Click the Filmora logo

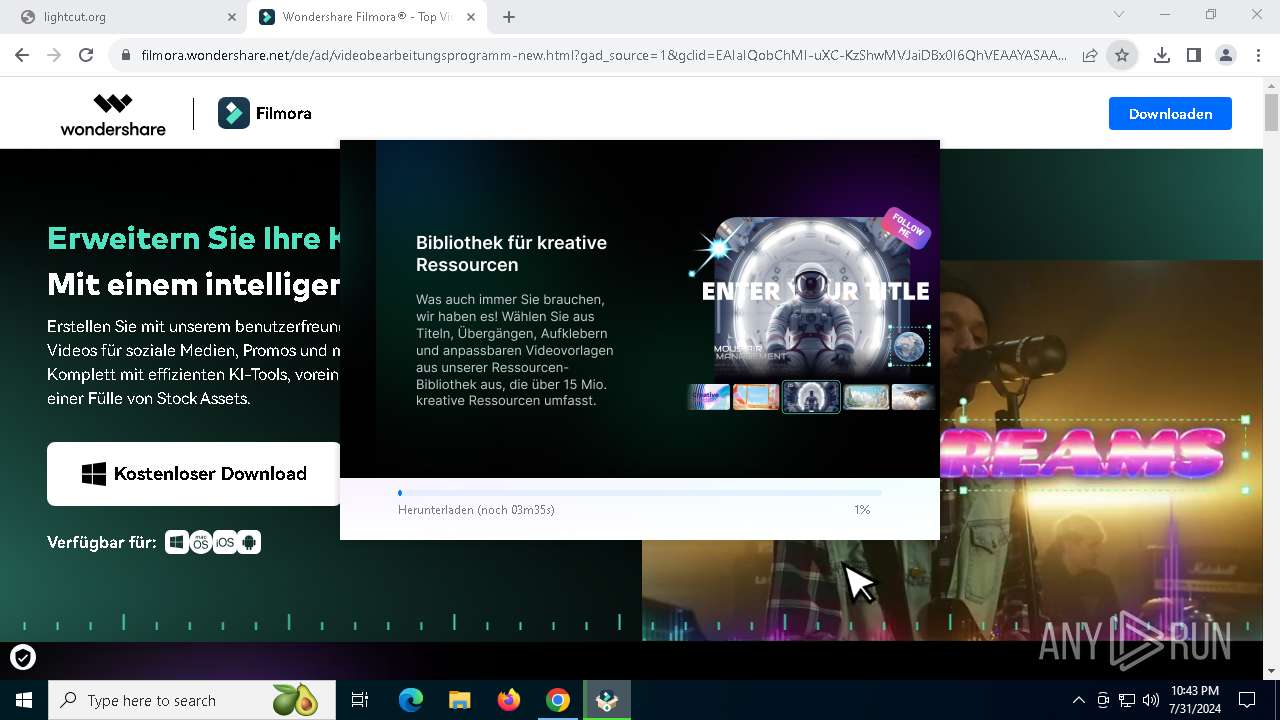click(265, 114)
